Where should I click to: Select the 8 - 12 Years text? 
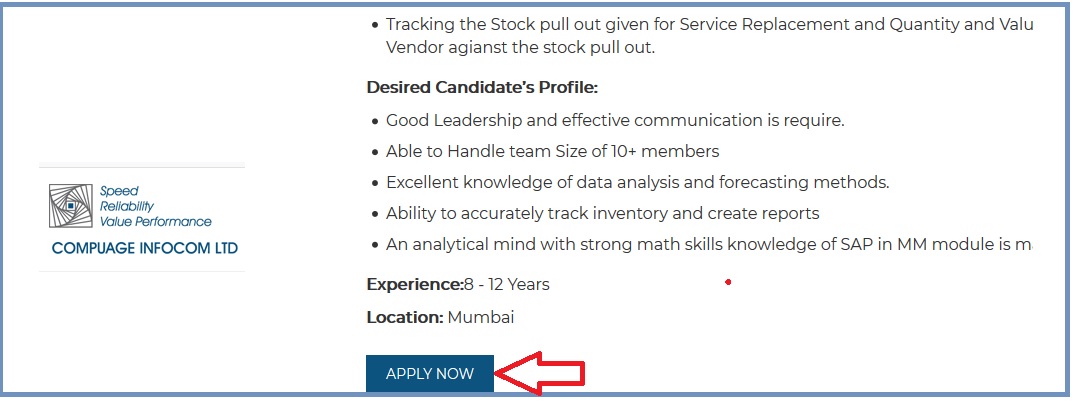507,284
